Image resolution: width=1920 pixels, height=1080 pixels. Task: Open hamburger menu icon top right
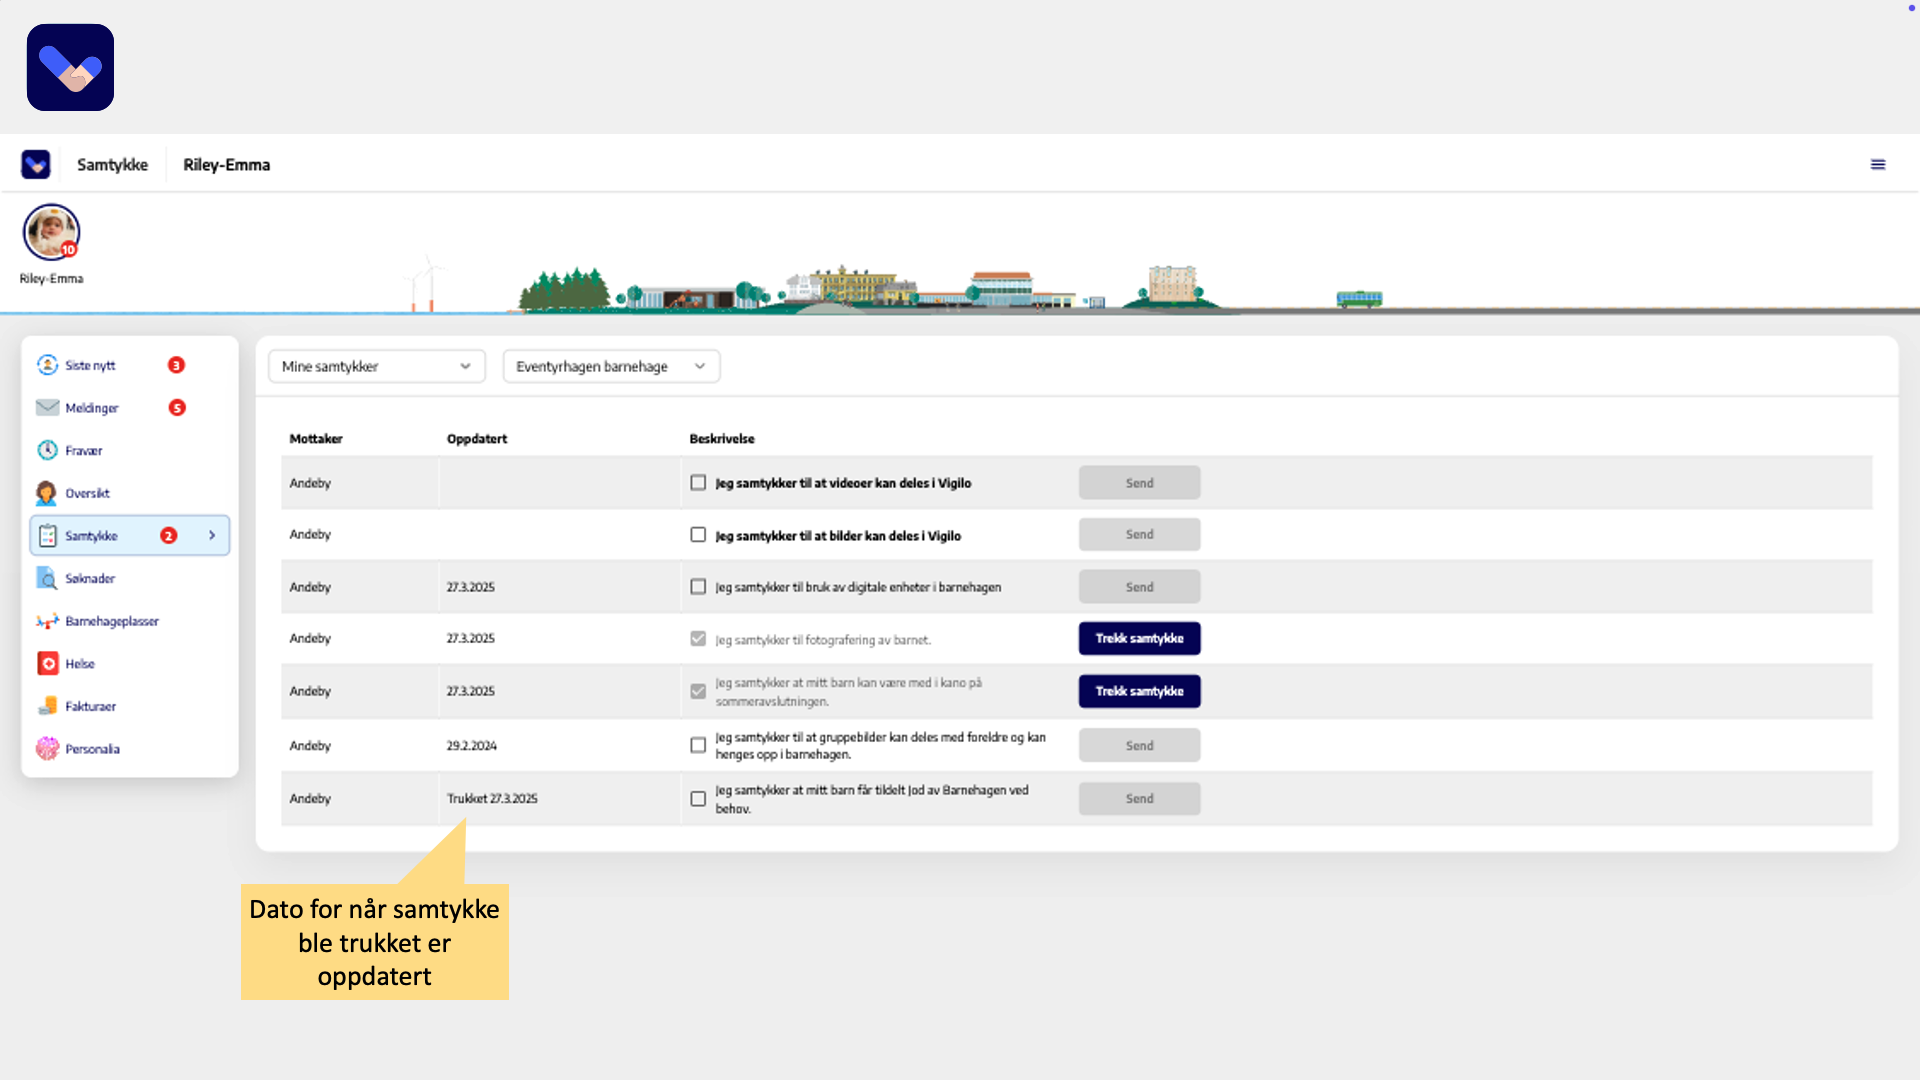pyautogui.click(x=1878, y=165)
